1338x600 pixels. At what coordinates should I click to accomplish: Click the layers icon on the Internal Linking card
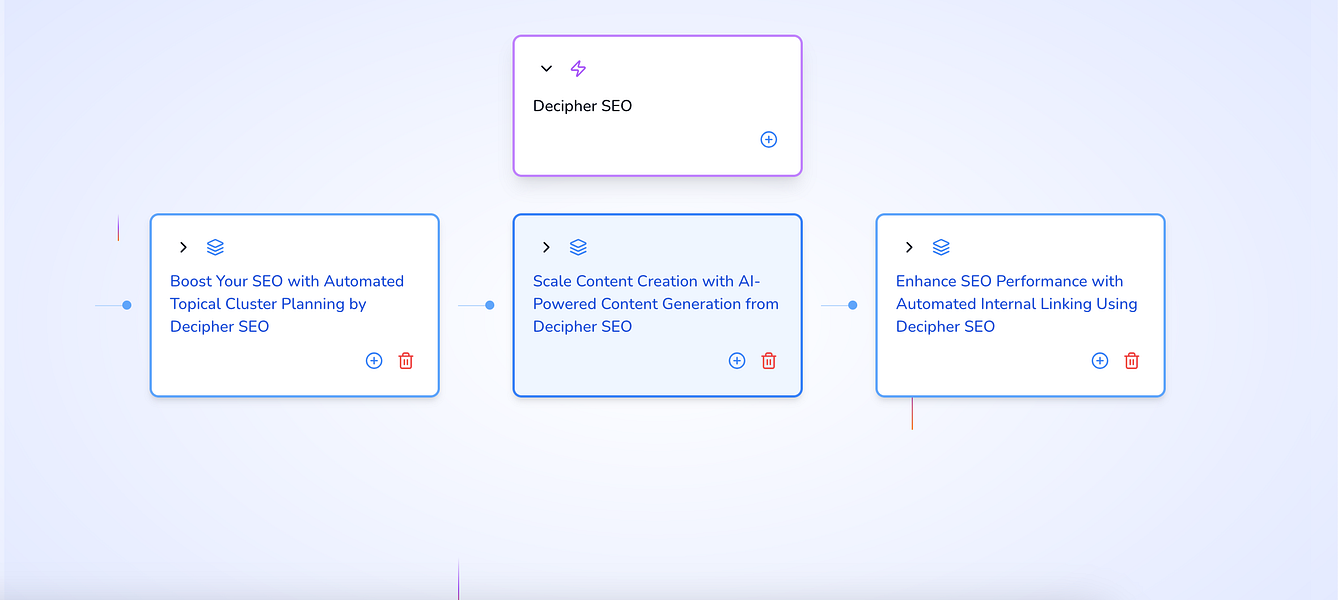[x=941, y=247]
